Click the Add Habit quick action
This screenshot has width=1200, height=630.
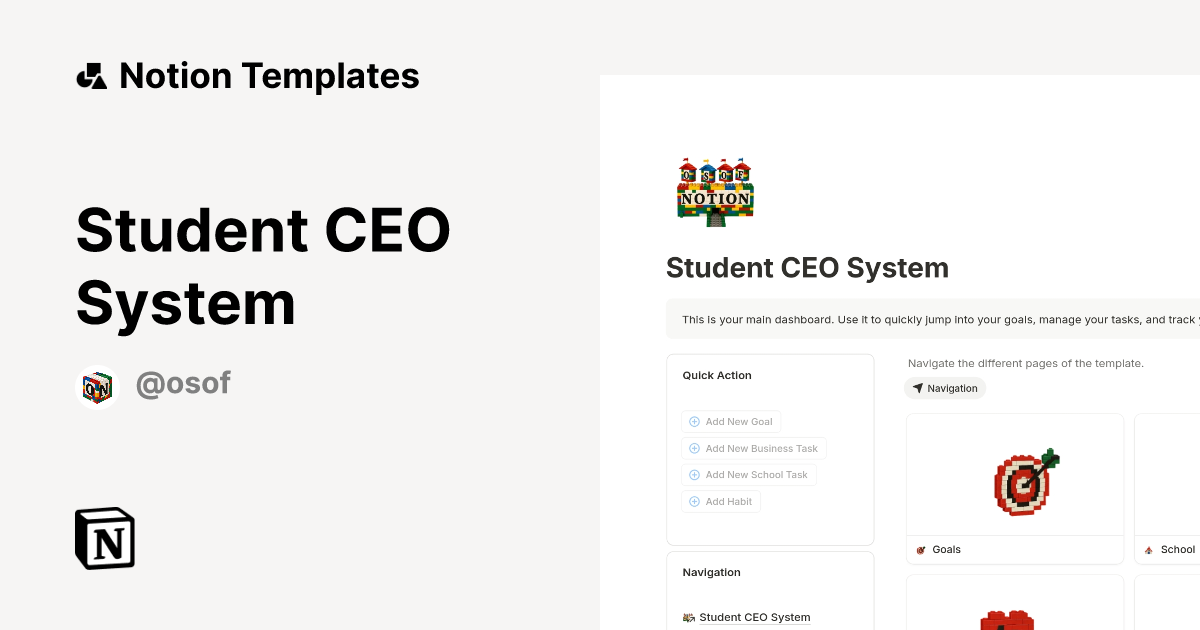(x=721, y=501)
